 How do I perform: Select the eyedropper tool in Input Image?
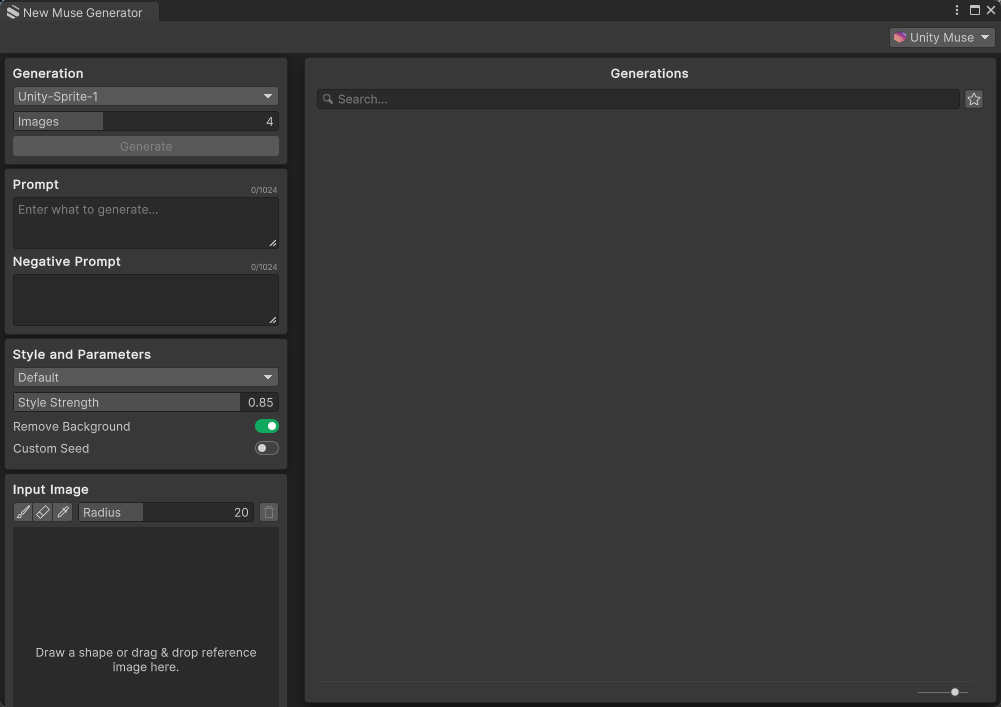click(63, 512)
